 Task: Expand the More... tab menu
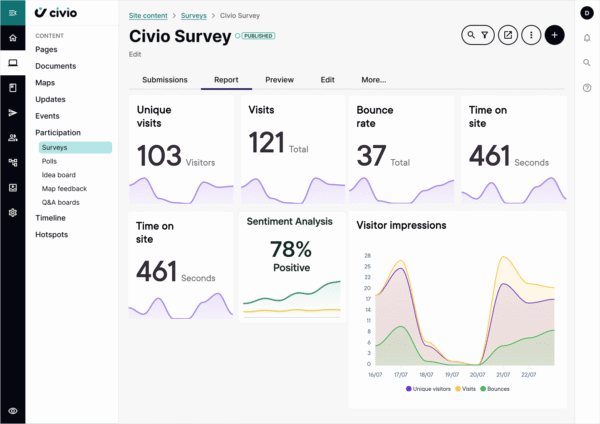[x=373, y=79]
